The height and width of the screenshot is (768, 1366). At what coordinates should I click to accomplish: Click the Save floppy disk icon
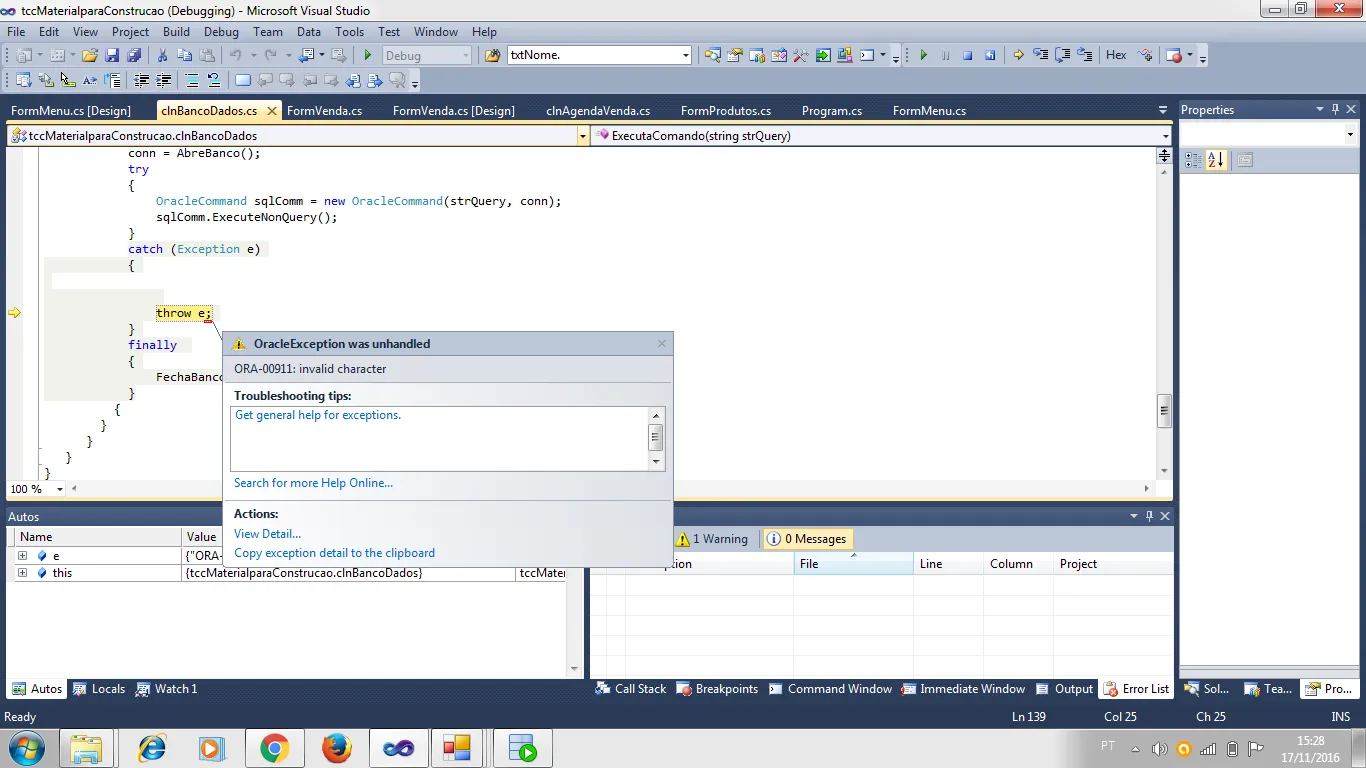(x=112, y=55)
